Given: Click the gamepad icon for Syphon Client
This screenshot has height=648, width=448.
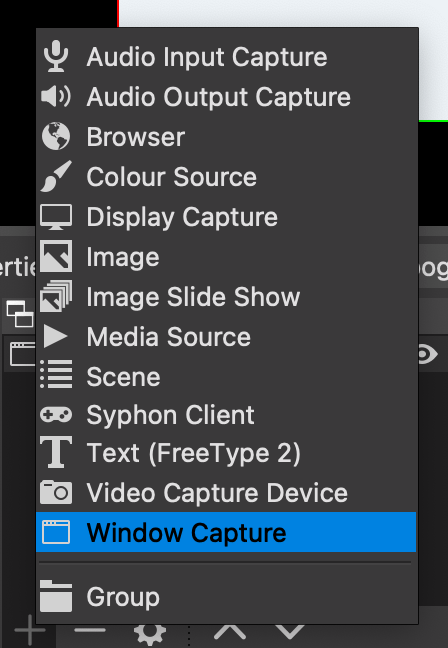Looking at the screenshot, I should coord(56,415).
